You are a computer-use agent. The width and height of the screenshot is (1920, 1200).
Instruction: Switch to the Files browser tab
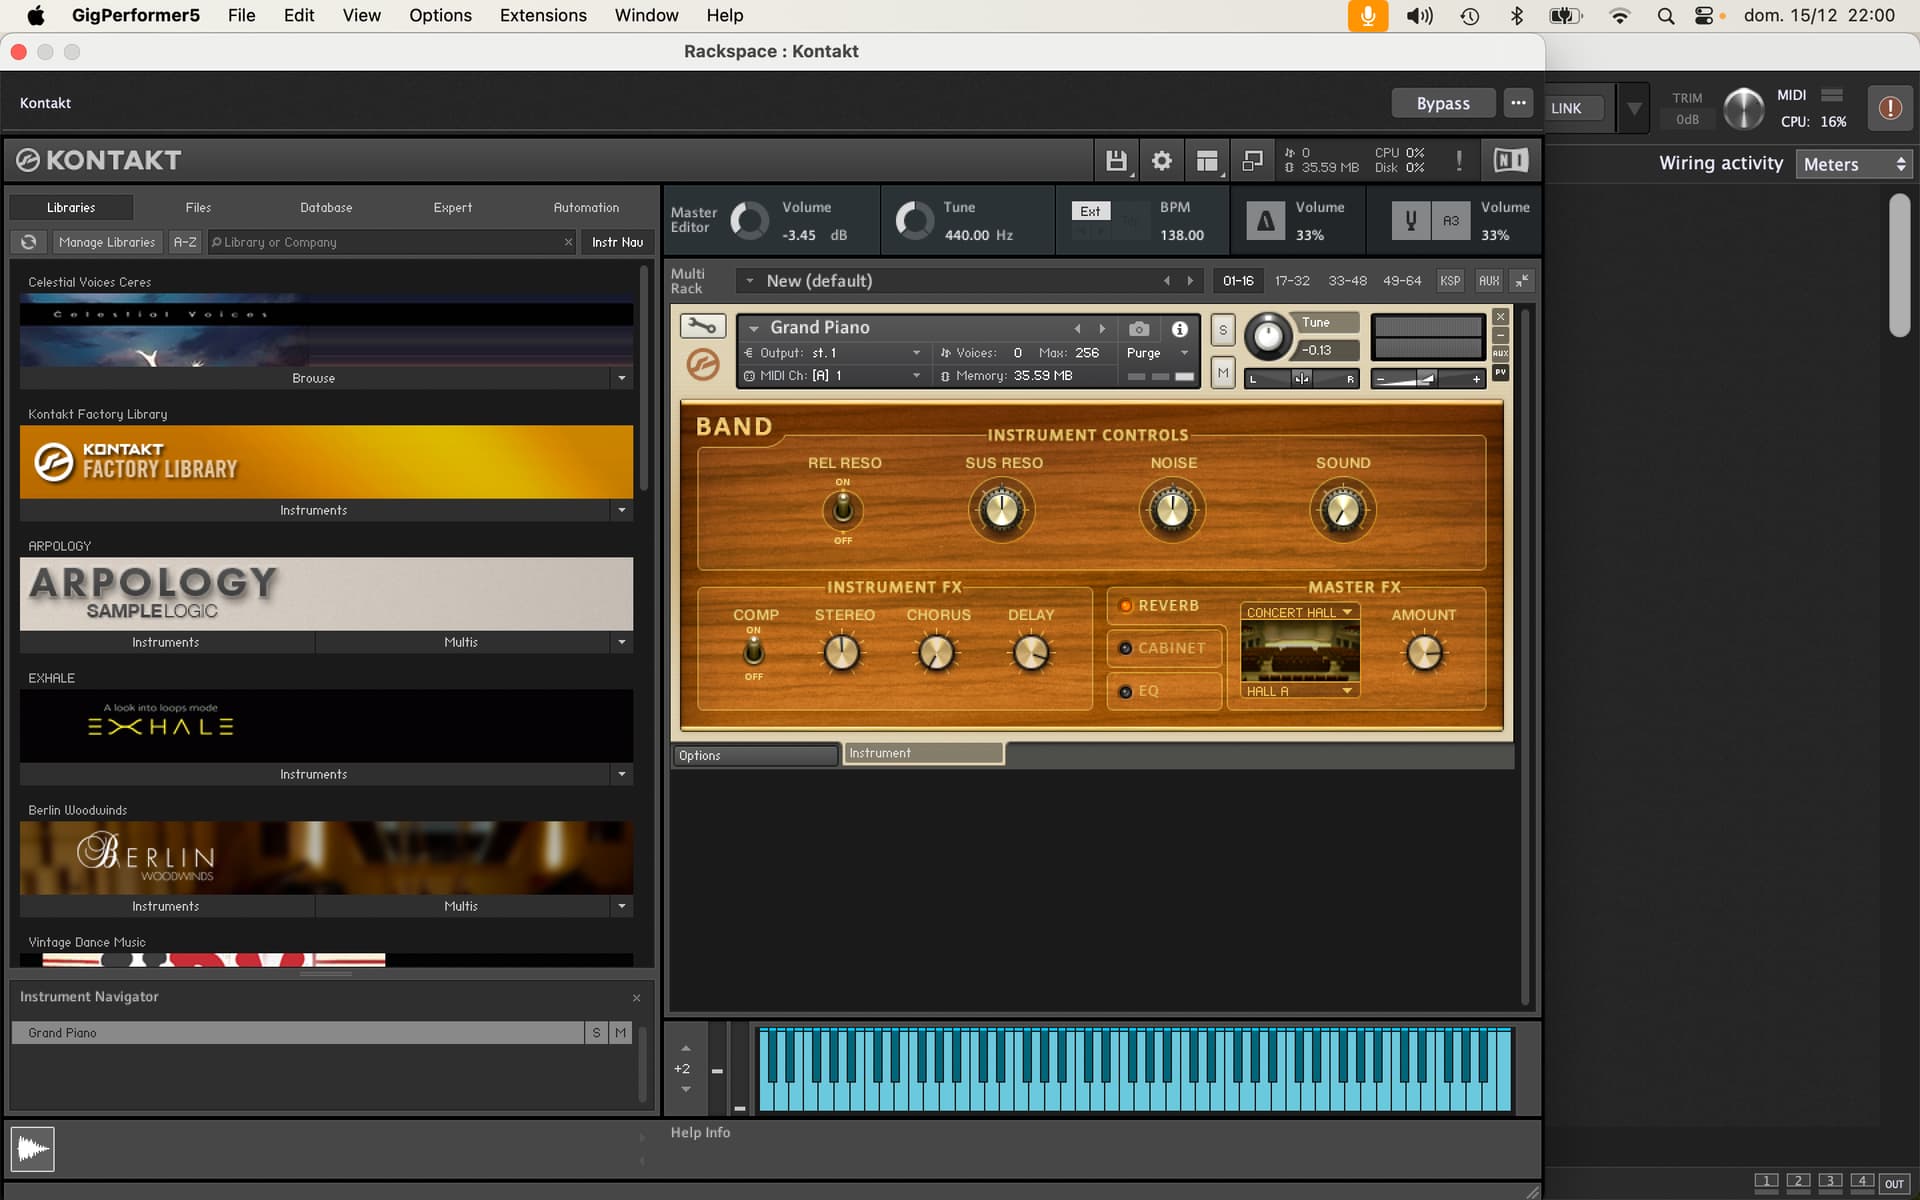click(x=198, y=207)
